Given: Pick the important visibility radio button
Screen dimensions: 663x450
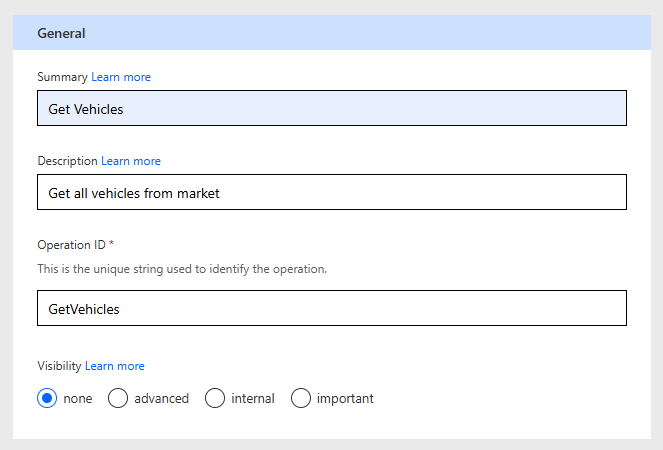Looking at the screenshot, I should pos(301,398).
